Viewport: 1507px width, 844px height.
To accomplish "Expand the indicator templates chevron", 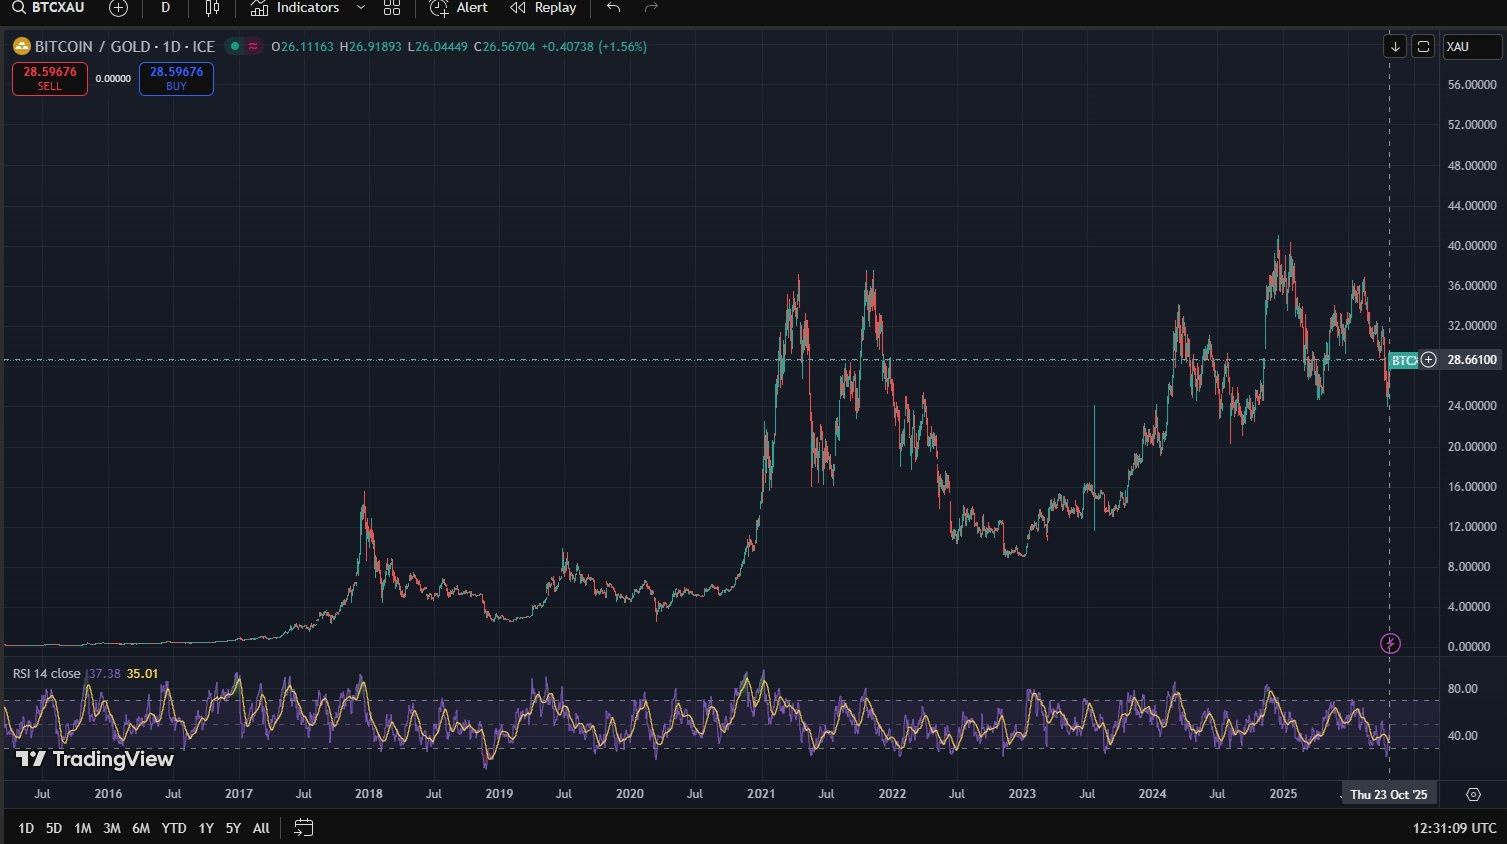I will click(x=361, y=8).
